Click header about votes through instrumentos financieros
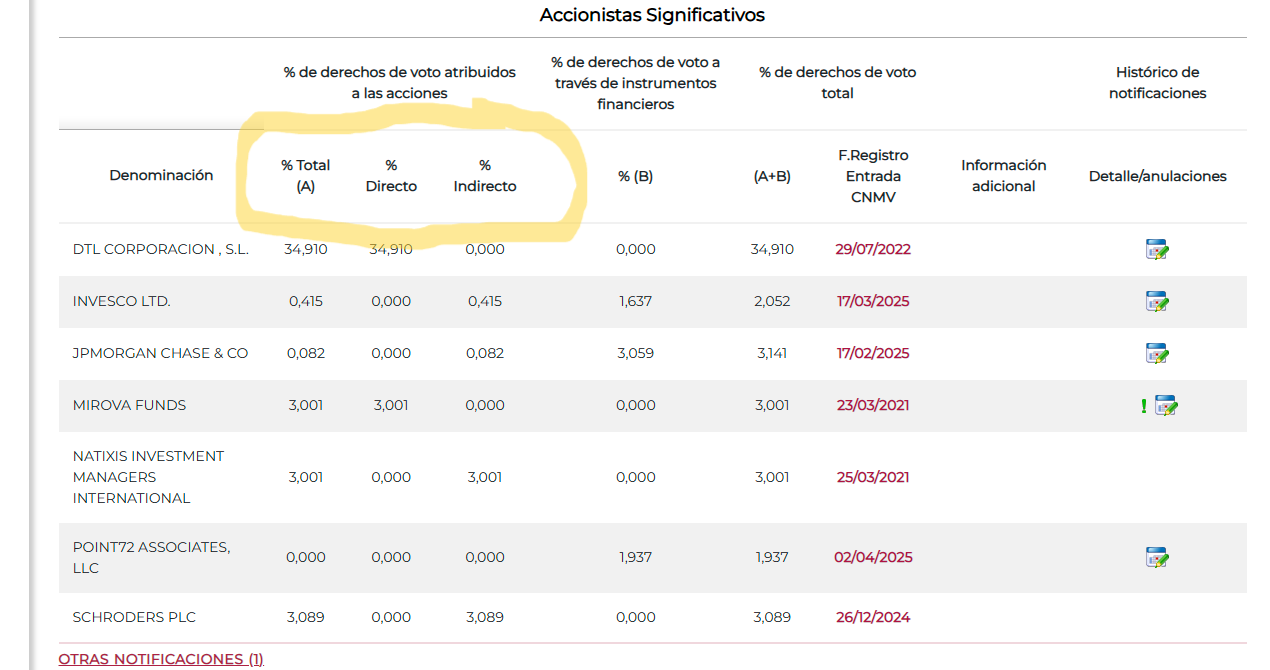 [635, 83]
